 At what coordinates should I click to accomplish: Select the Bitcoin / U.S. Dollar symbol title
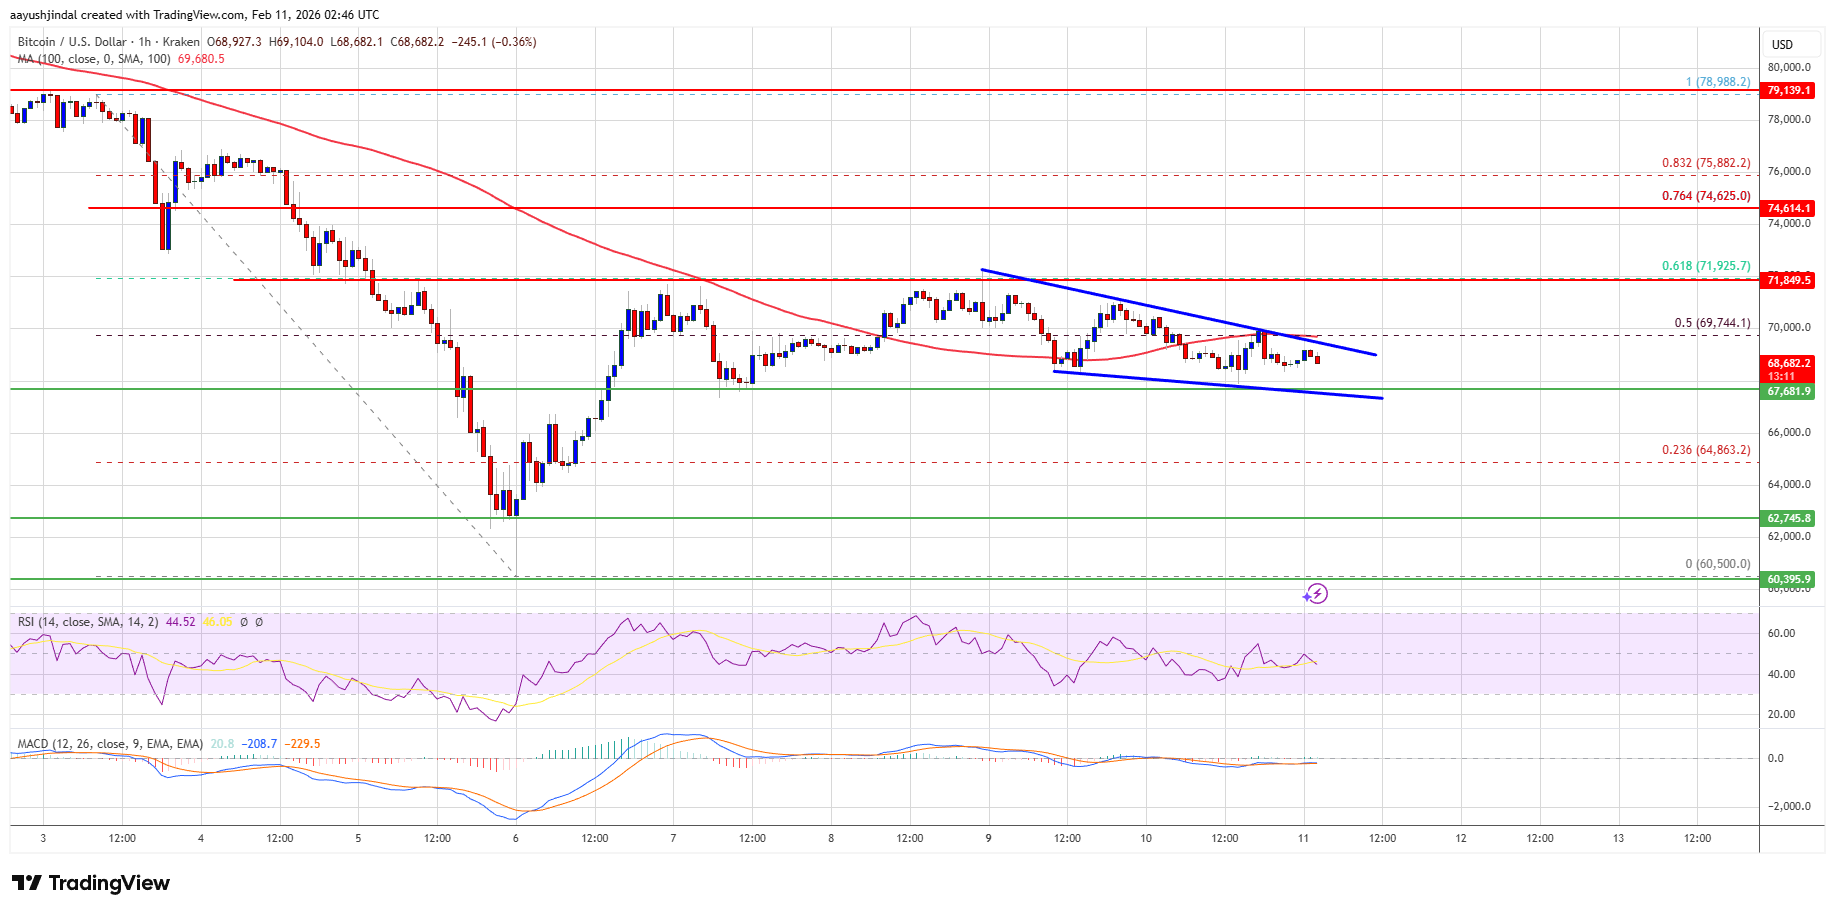[x=72, y=42]
